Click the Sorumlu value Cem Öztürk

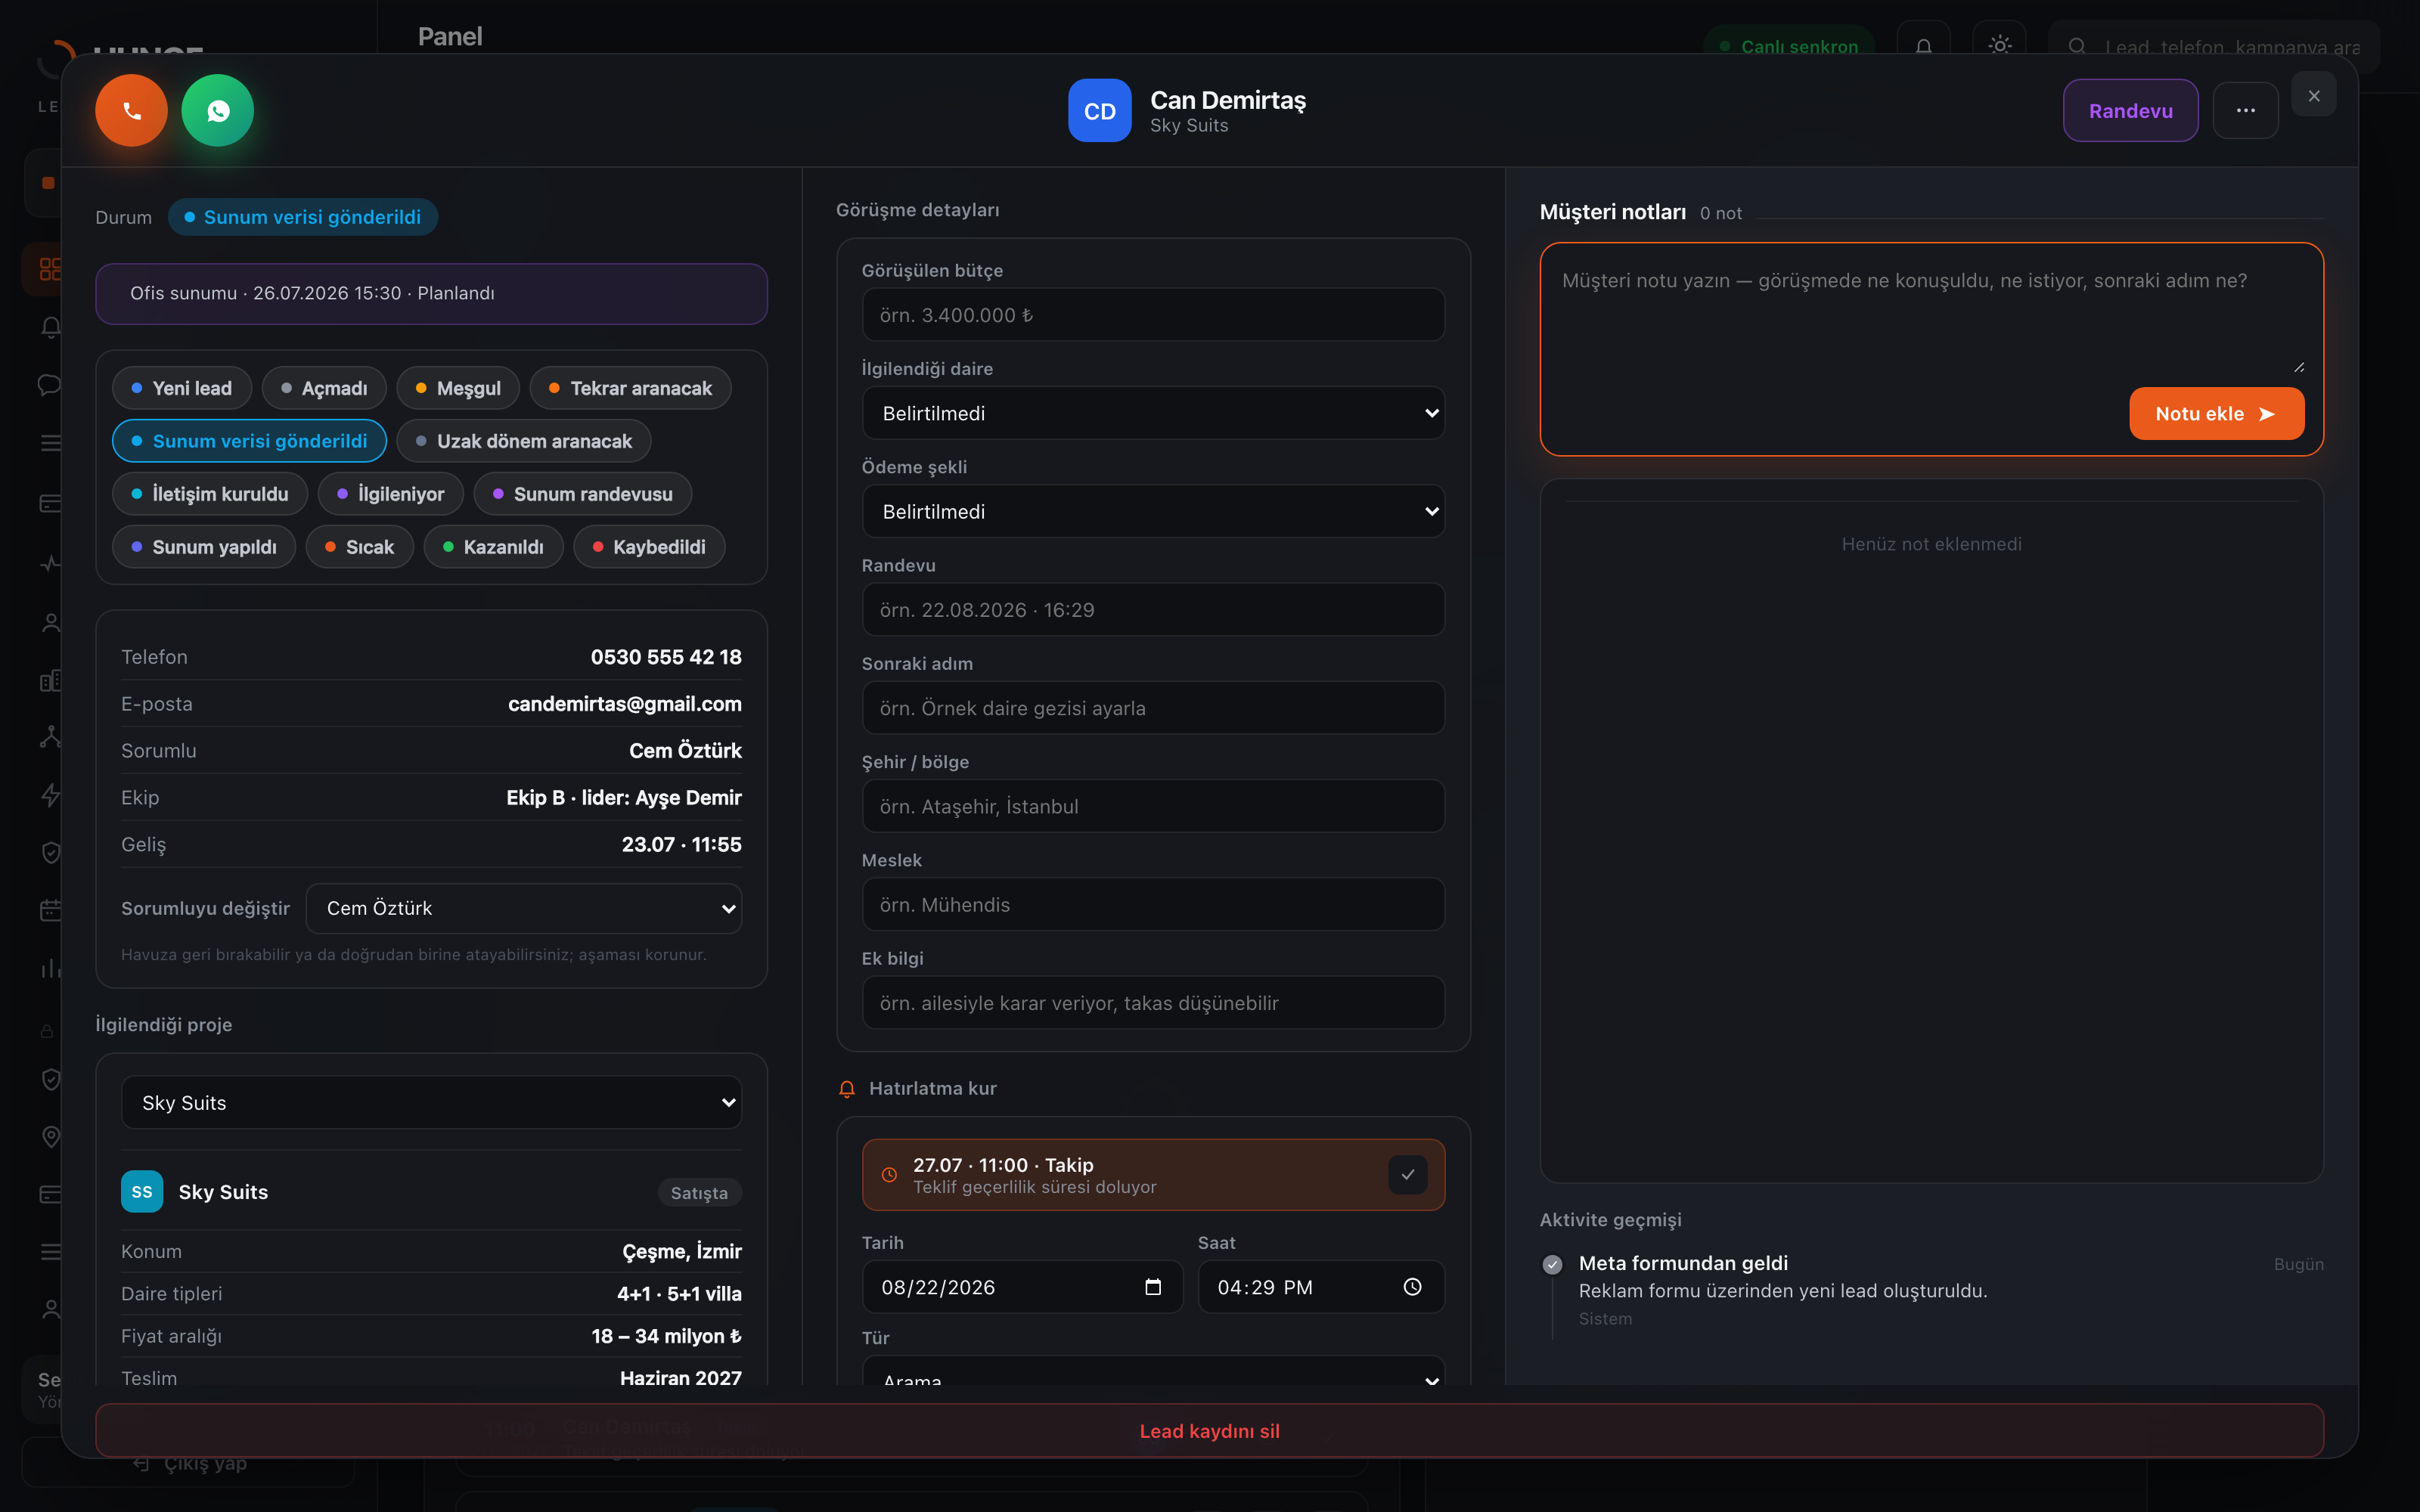pos(685,751)
